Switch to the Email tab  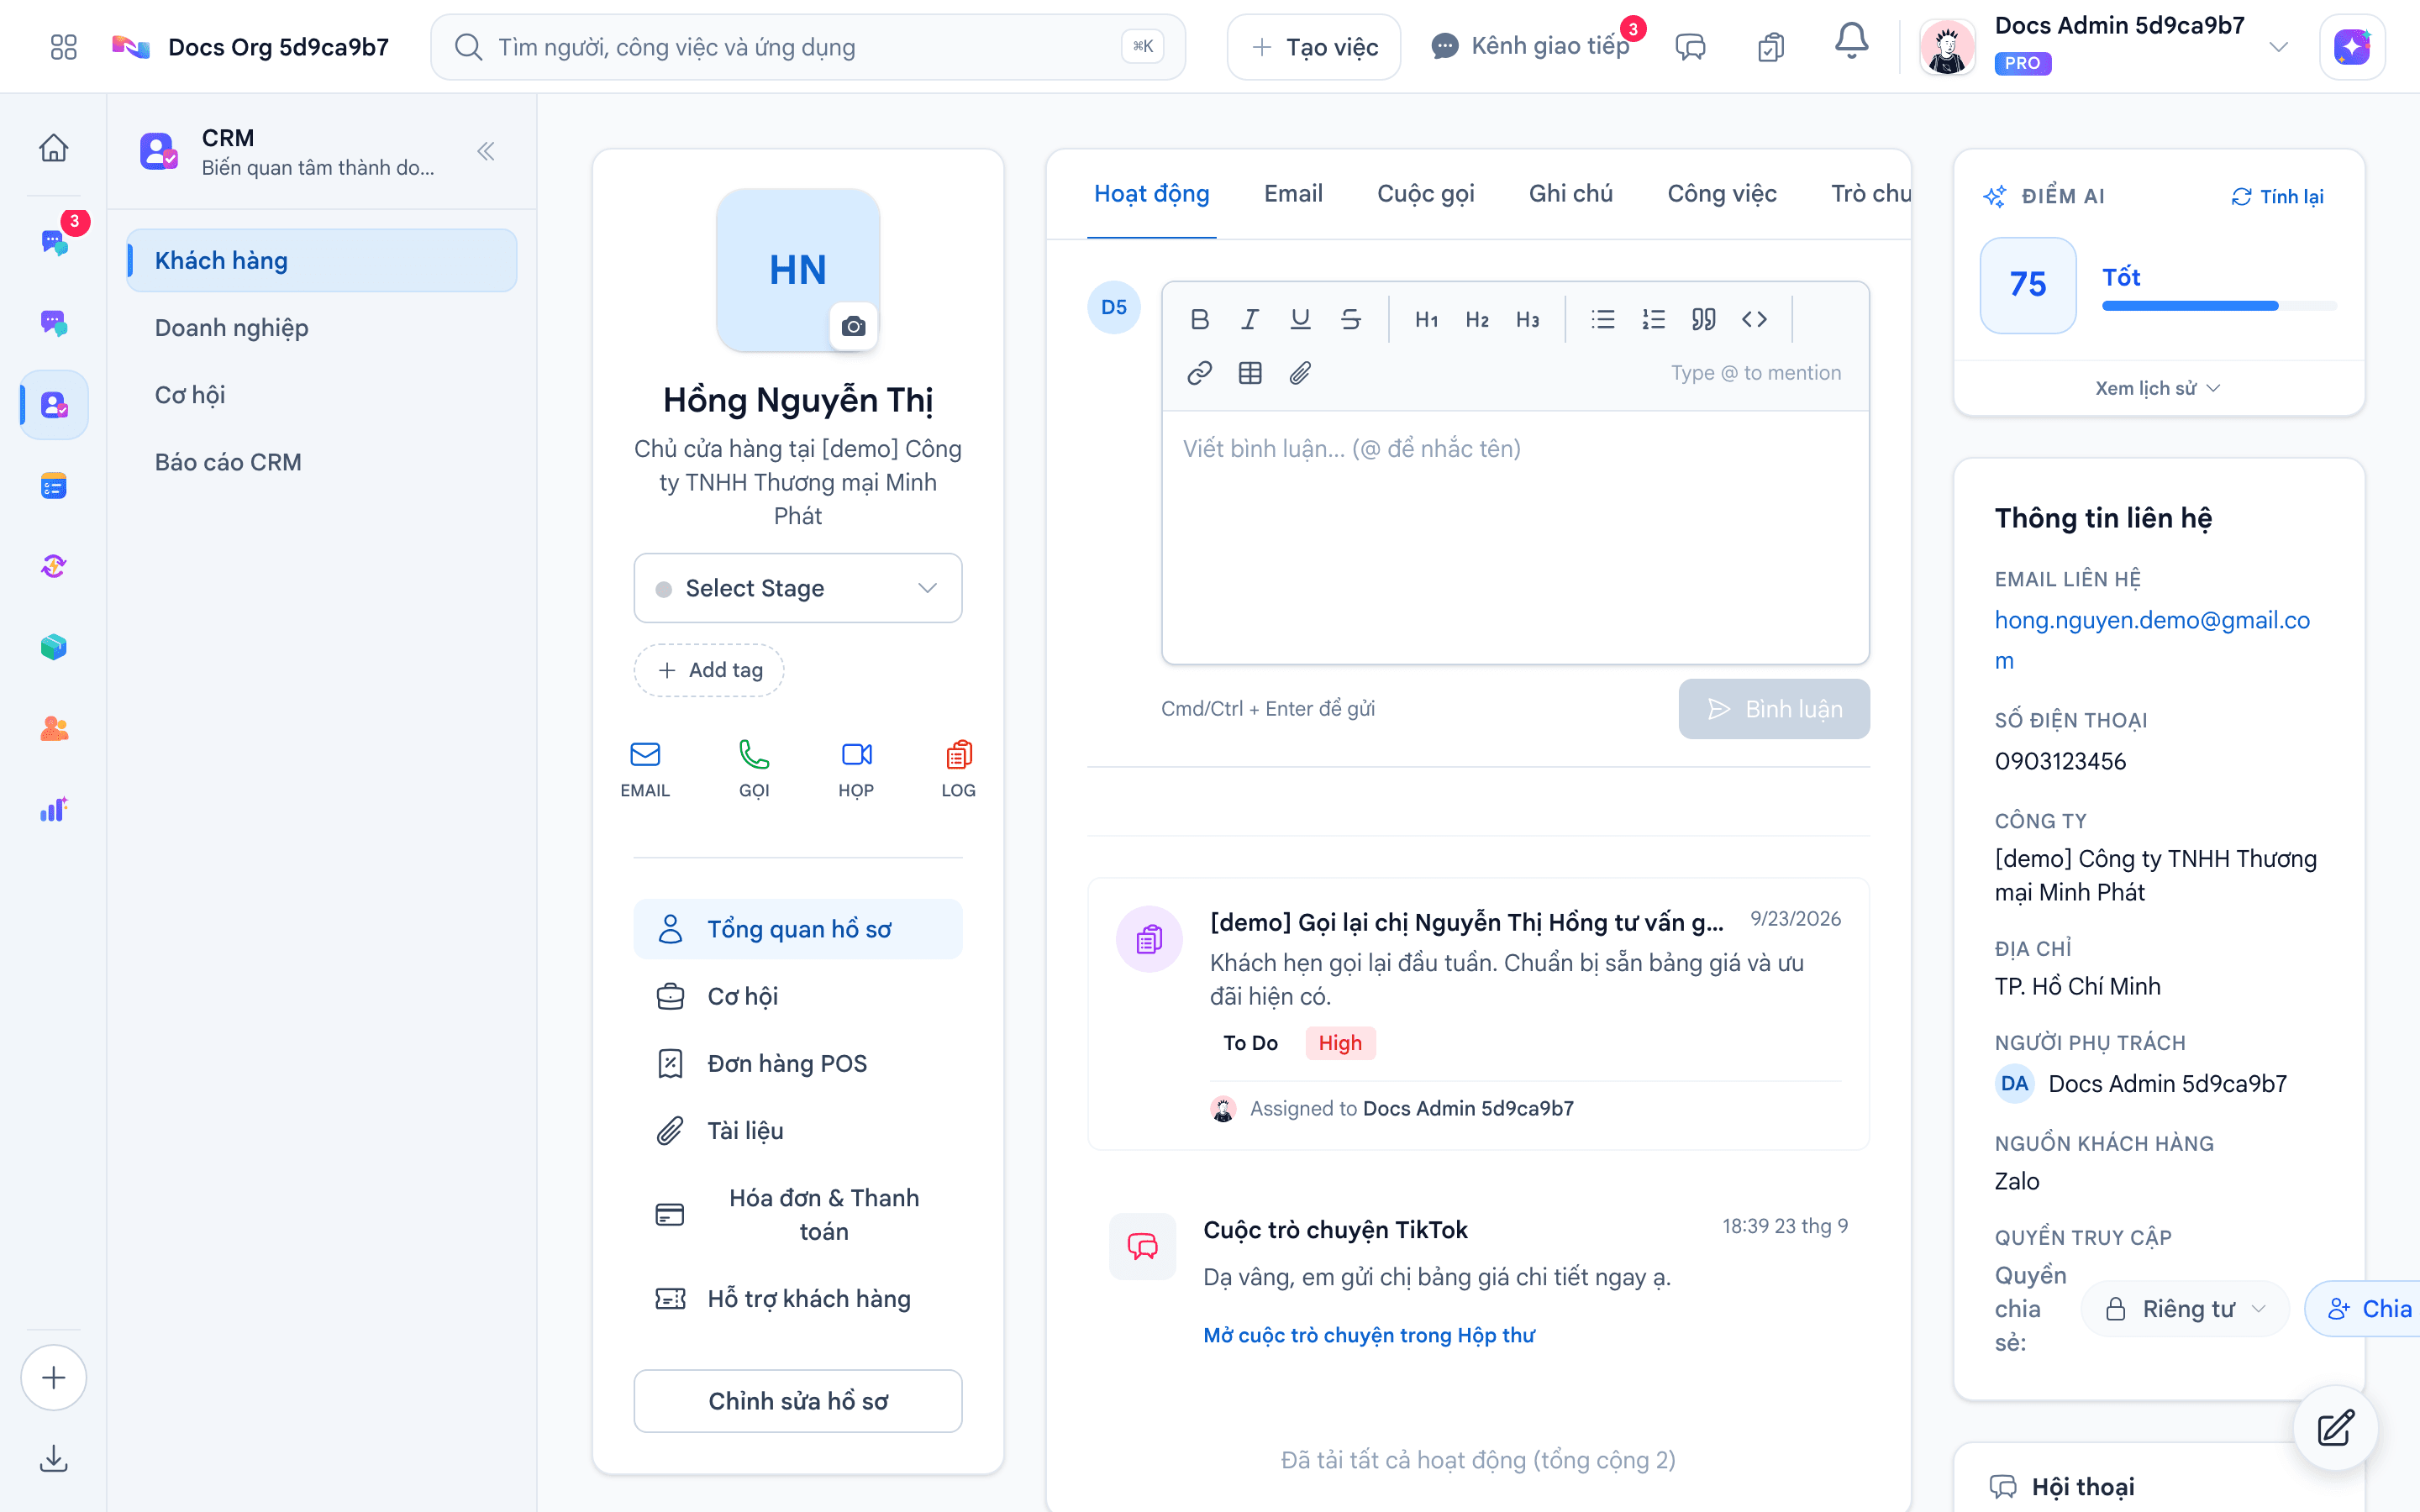click(1293, 193)
